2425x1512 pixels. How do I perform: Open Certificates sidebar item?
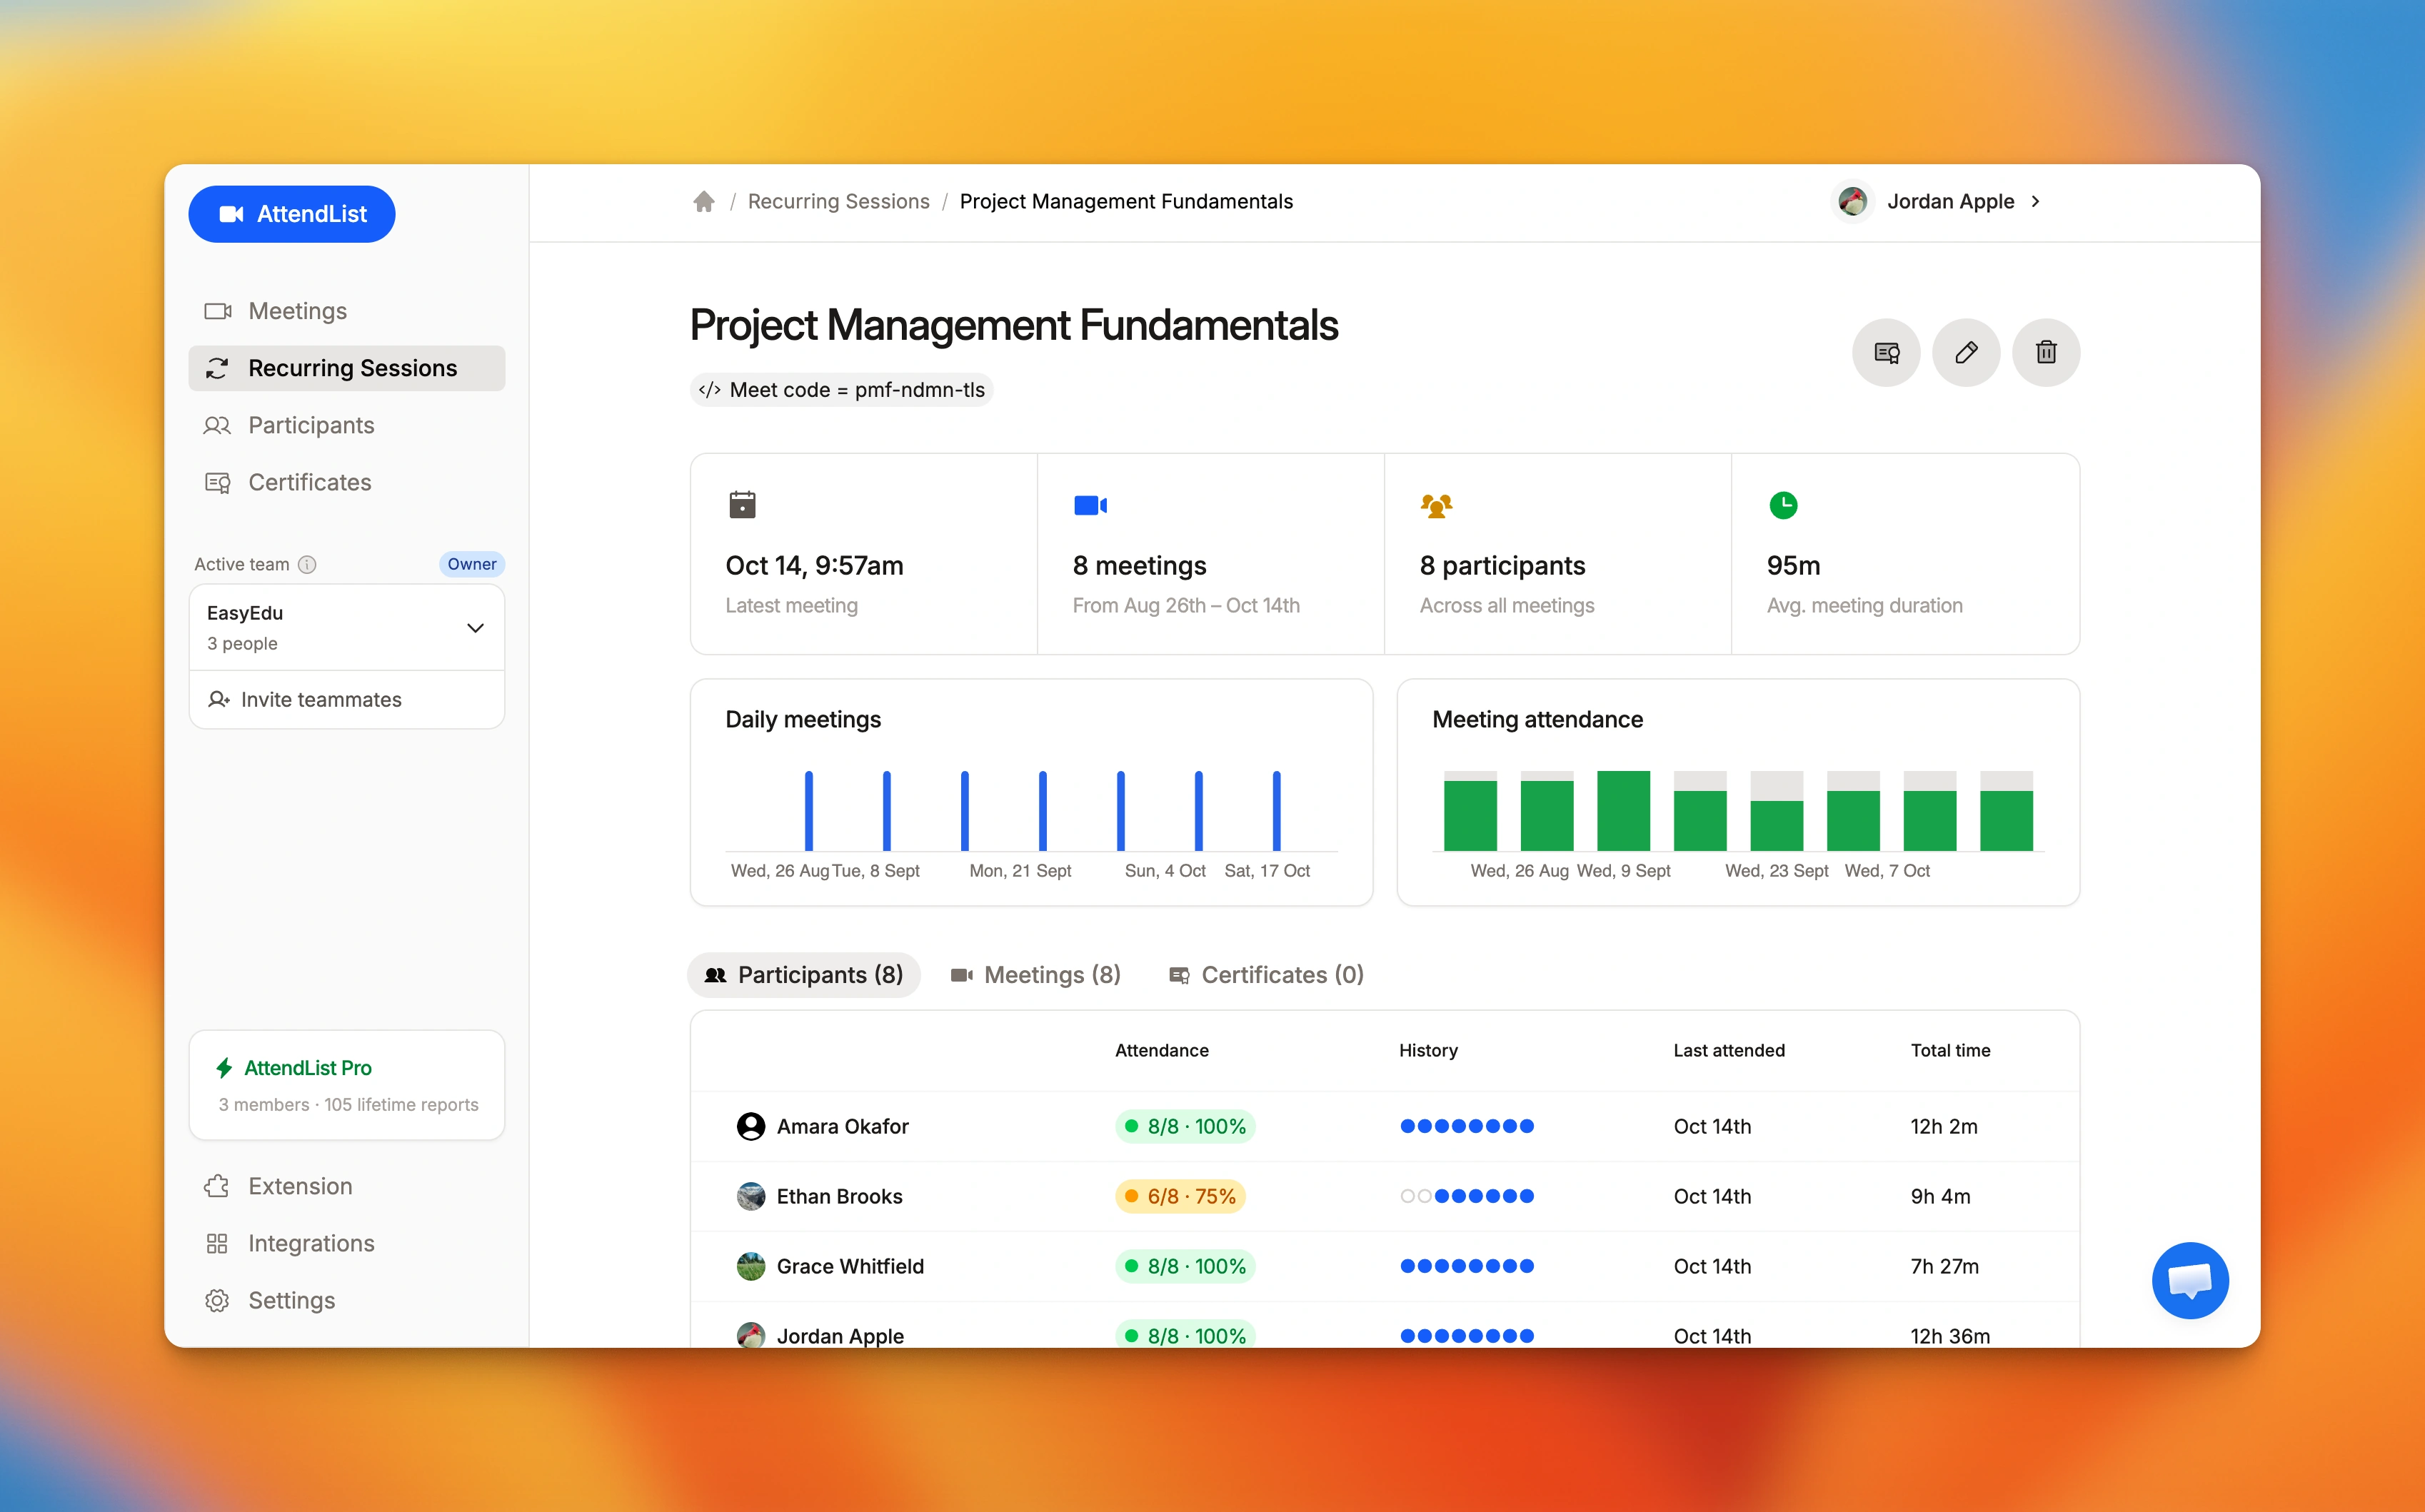click(x=346, y=482)
